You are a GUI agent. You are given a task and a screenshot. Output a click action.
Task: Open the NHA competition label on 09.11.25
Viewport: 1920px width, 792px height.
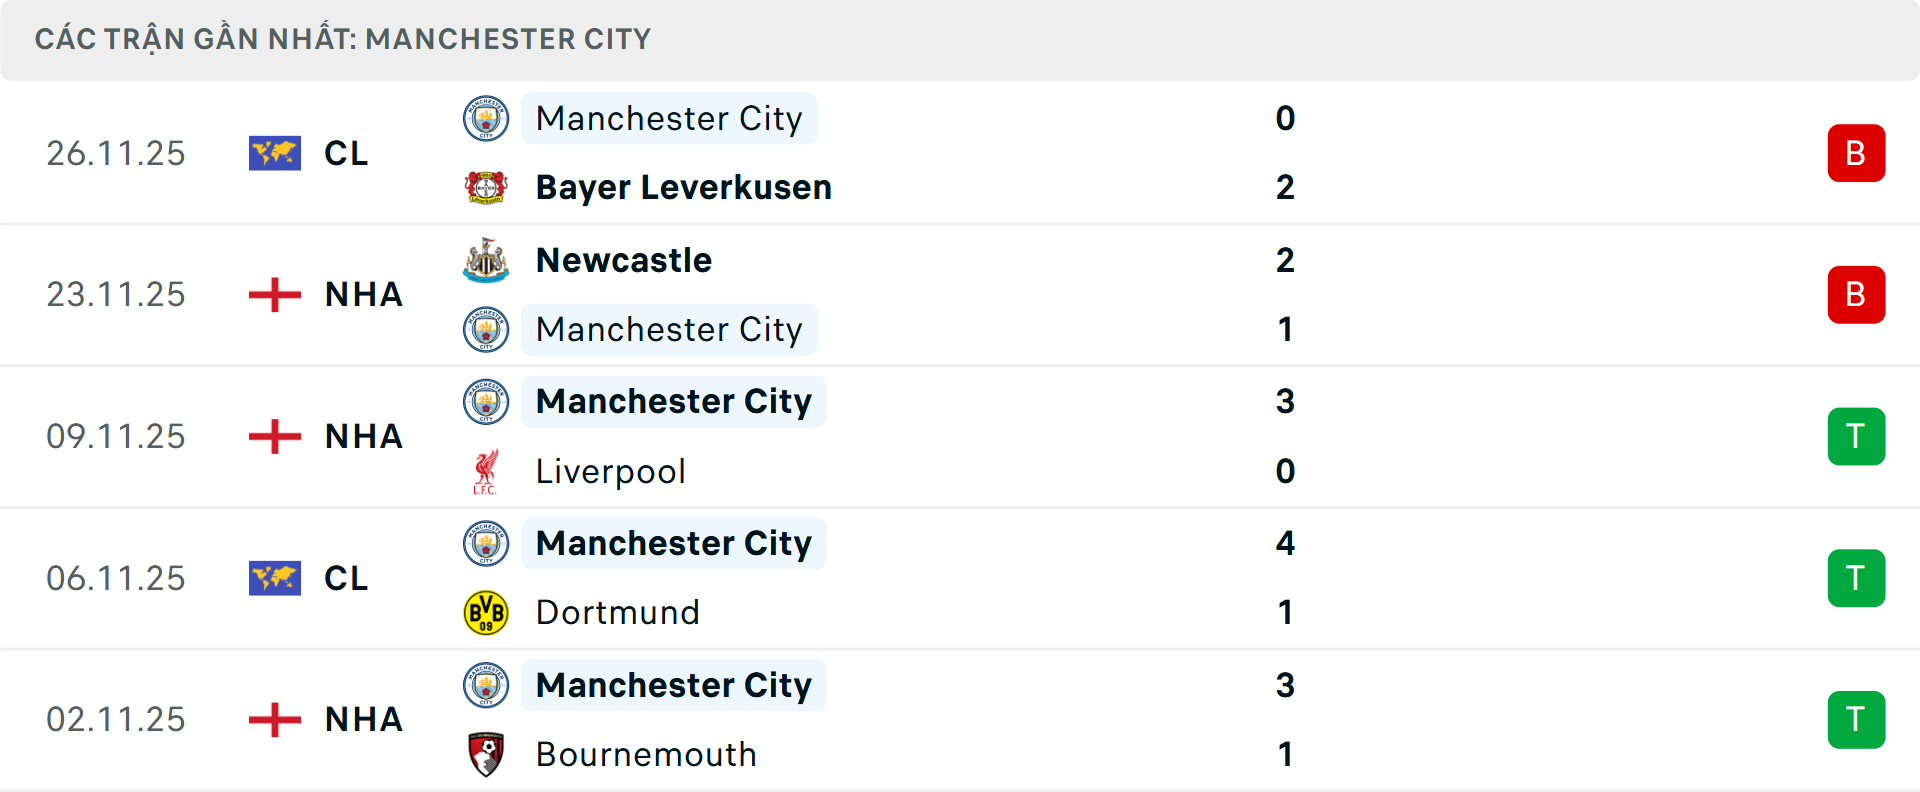(363, 436)
